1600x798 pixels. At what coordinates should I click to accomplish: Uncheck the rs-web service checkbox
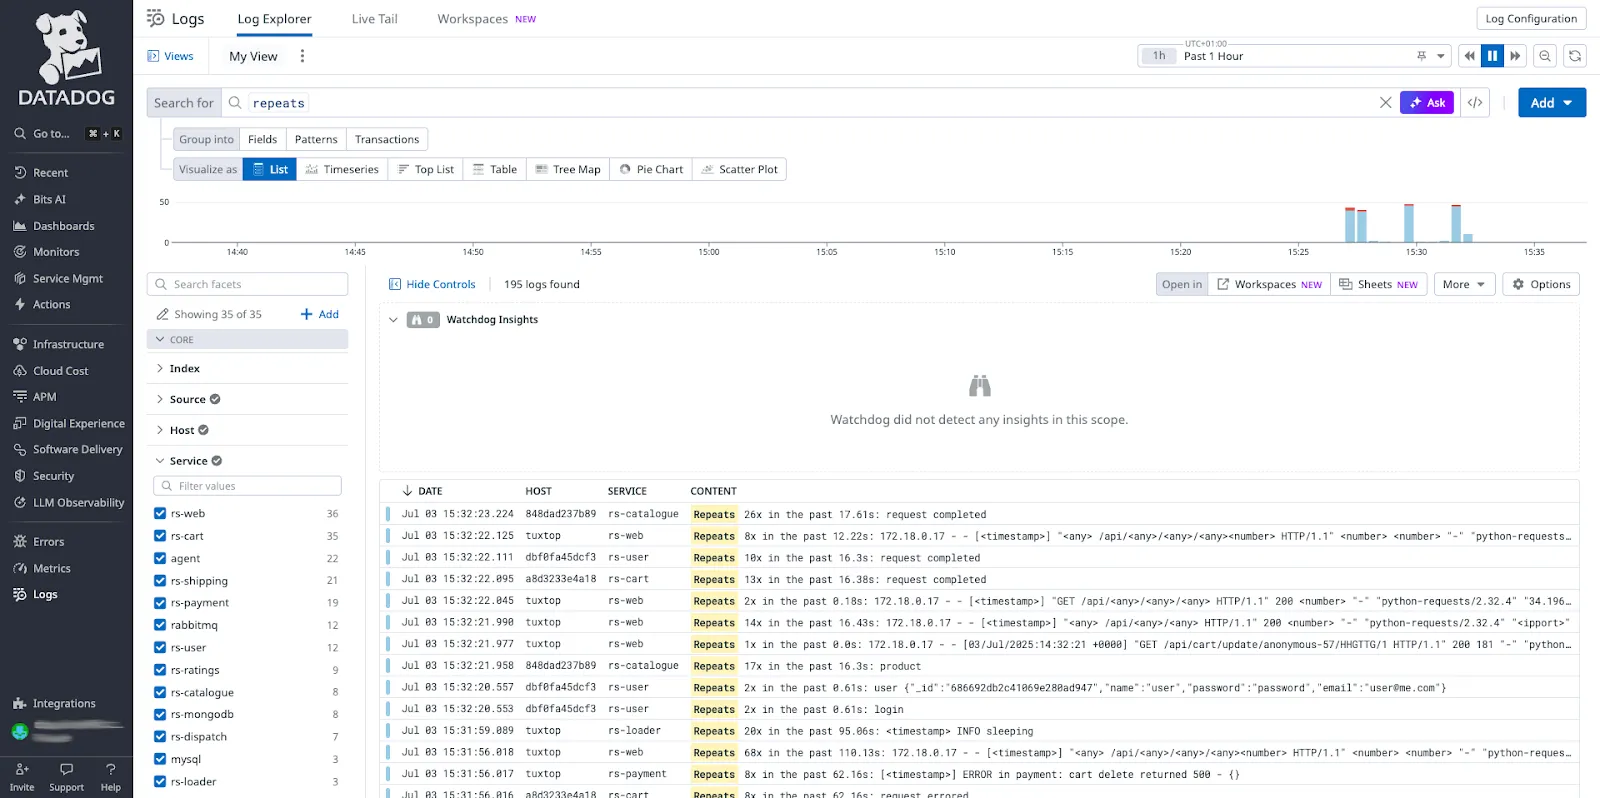160,514
